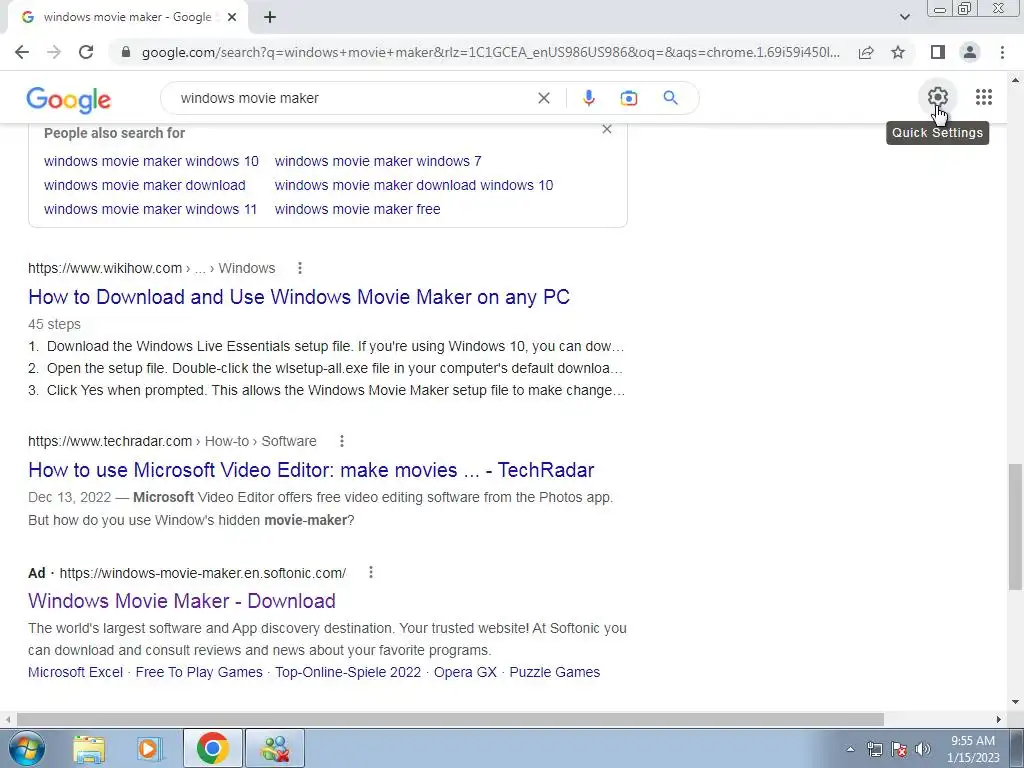The image size is (1024, 768).
Task: Reload the page with the refresh icon
Action: pyautogui.click(x=86, y=52)
